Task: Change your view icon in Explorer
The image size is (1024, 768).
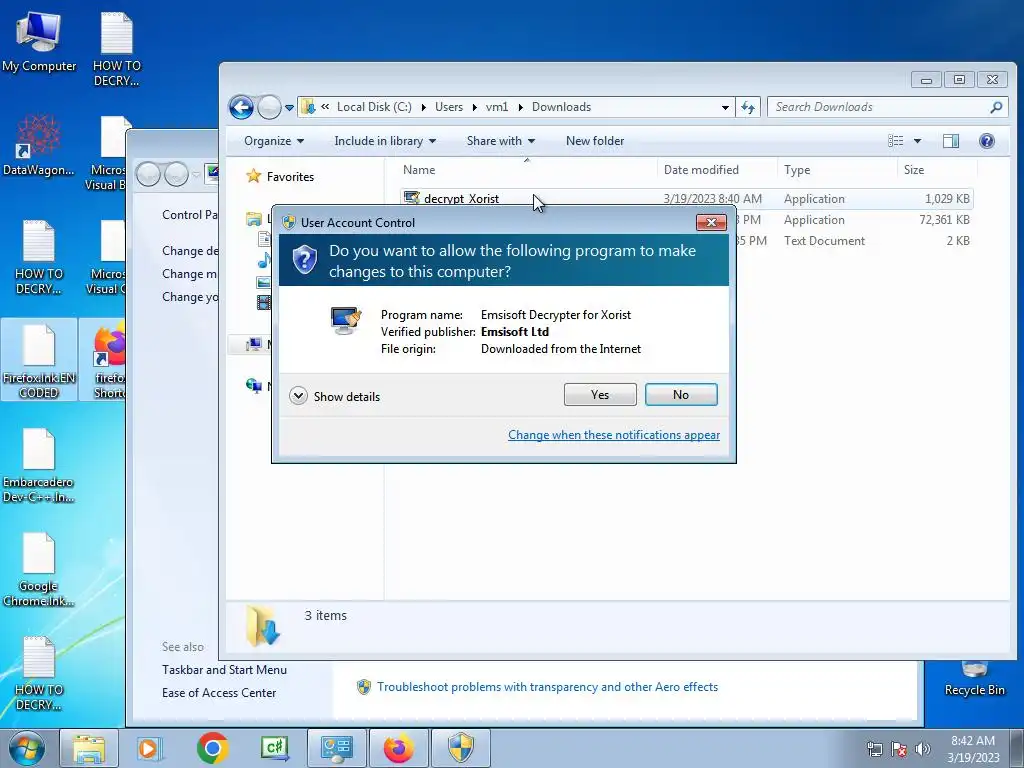Action: pyautogui.click(x=895, y=141)
